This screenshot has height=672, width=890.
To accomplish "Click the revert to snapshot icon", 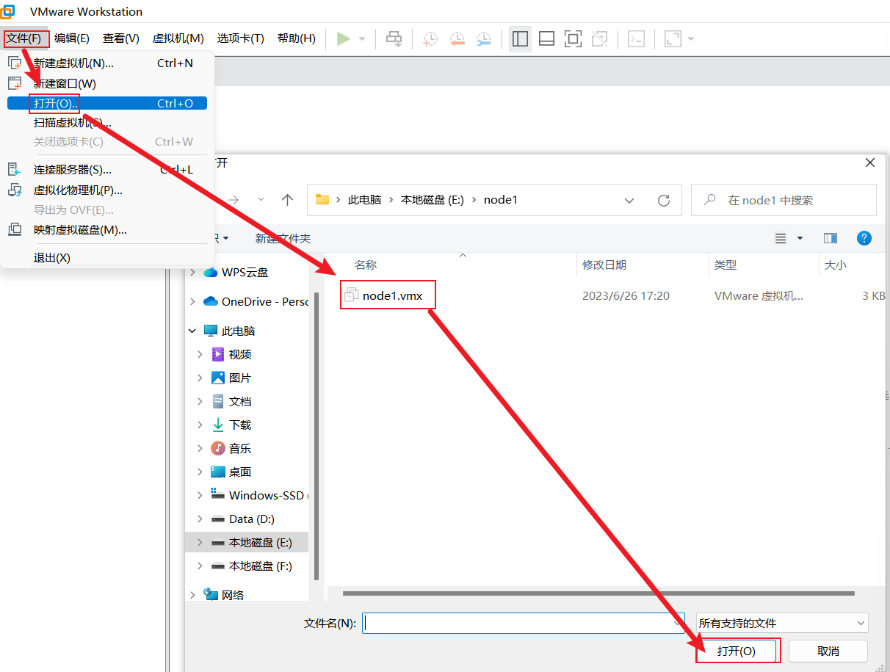I will click(x=457, y=39).
